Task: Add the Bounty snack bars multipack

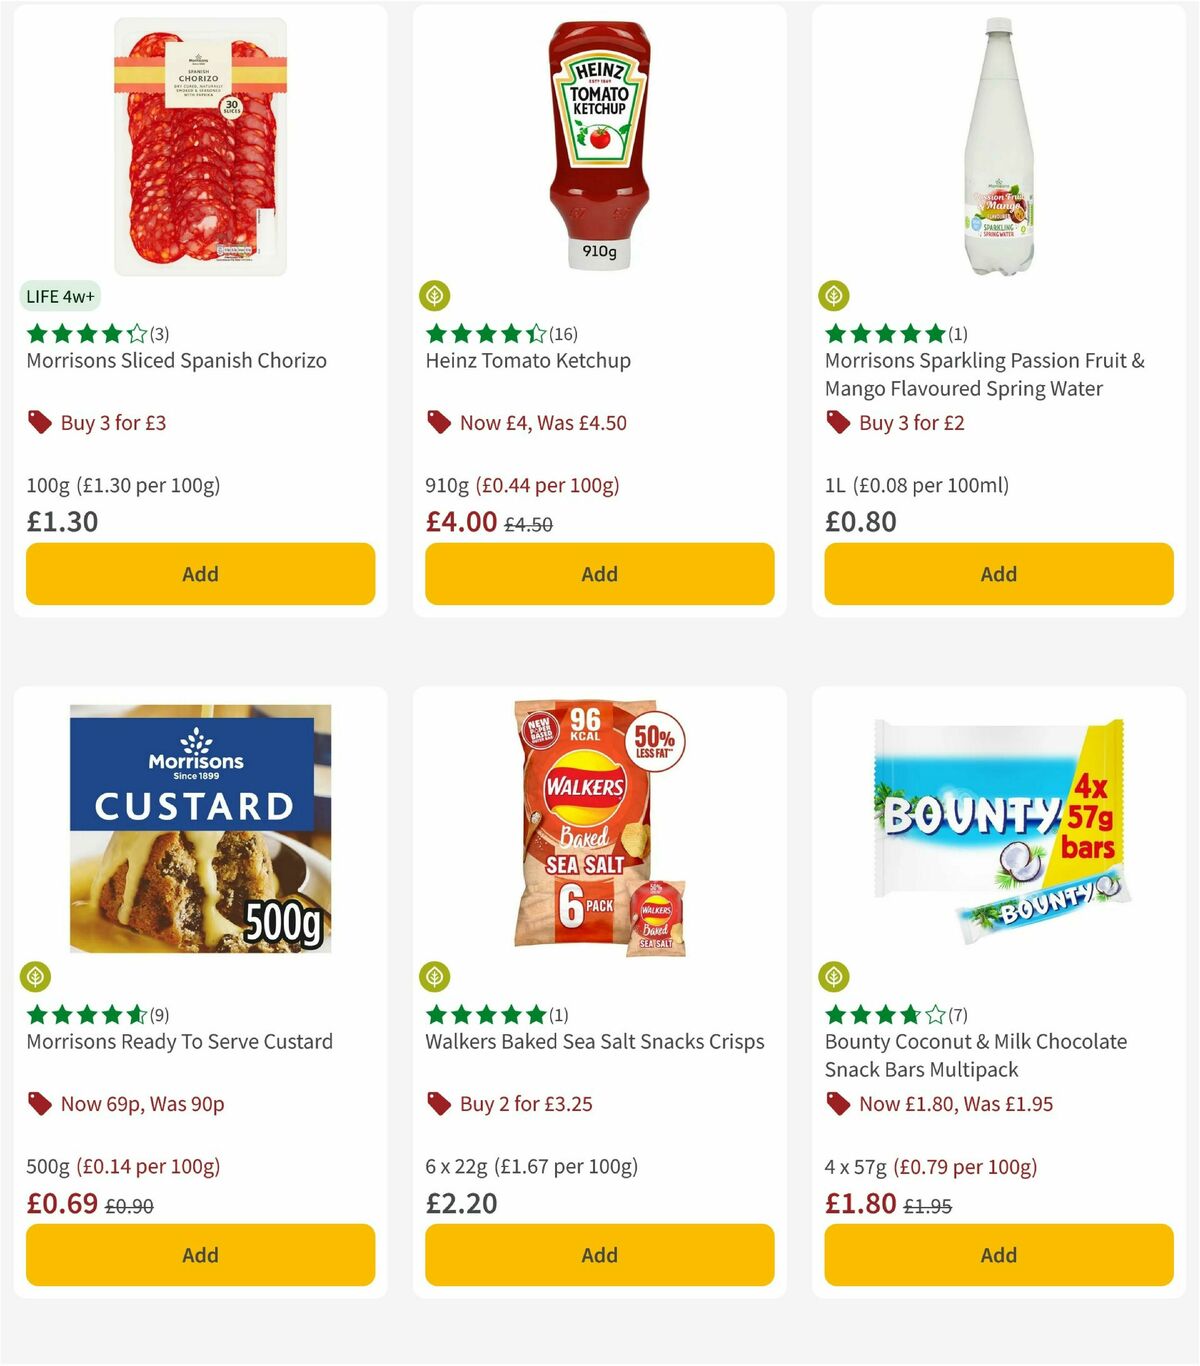Action: tap(998, 1255)
